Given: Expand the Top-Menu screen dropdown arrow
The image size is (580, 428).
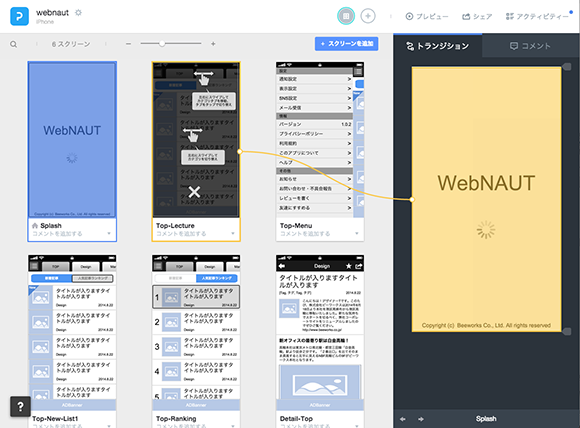Looking at the screenshot, I should 357,233.
